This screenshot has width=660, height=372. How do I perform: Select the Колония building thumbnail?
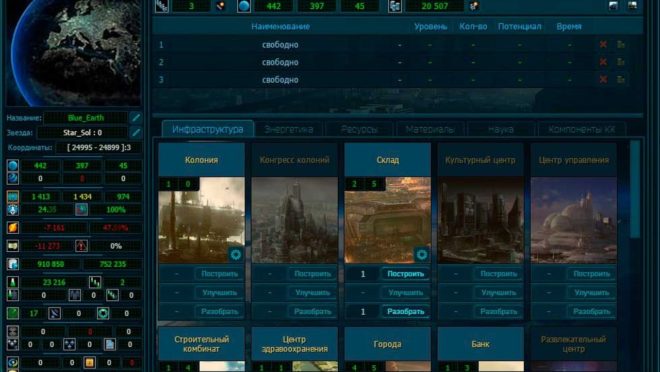202,220
